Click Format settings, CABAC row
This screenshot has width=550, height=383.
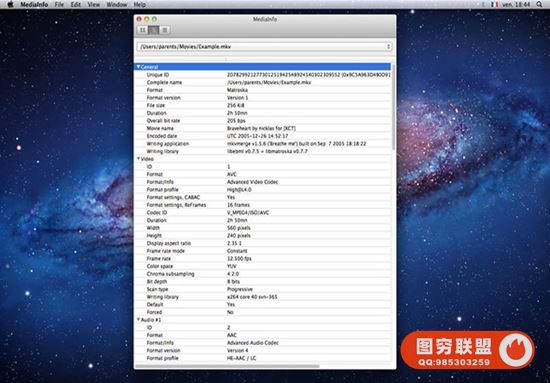point(262,197)
